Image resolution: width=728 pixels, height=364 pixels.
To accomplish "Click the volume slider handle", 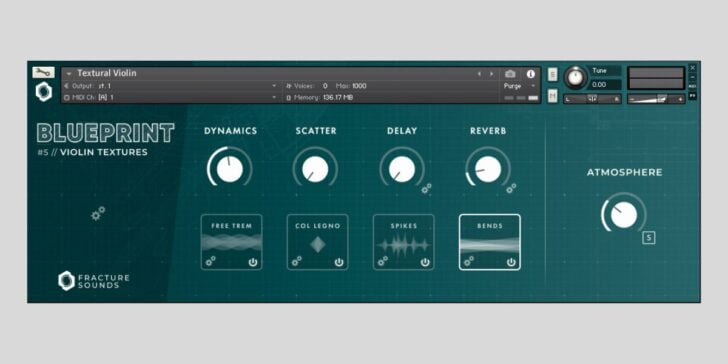I will point(662,98).
